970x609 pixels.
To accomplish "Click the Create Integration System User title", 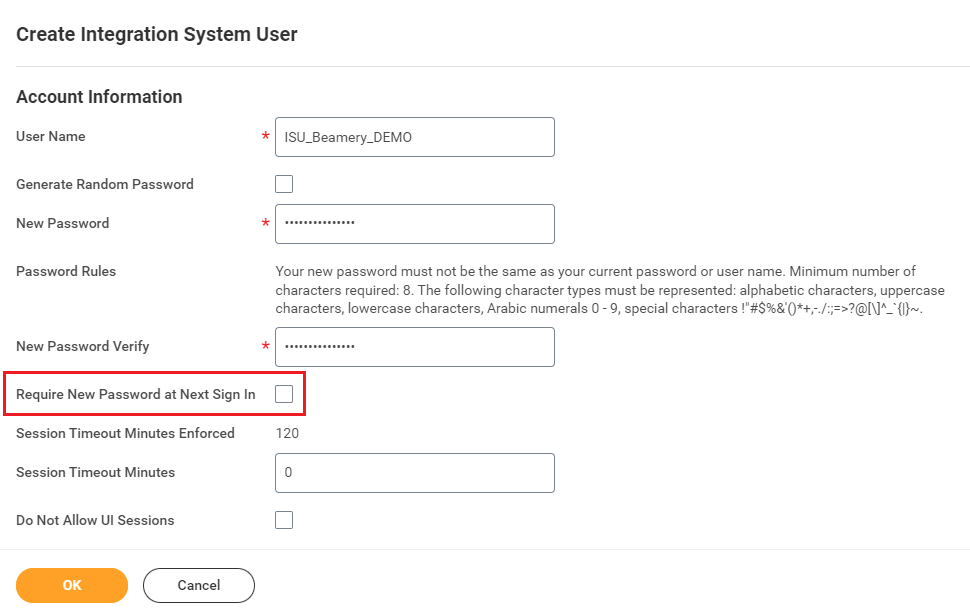I will coord(157,35).
